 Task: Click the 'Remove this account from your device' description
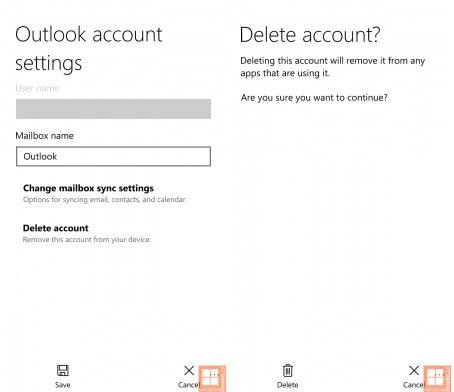pos(87,240)
